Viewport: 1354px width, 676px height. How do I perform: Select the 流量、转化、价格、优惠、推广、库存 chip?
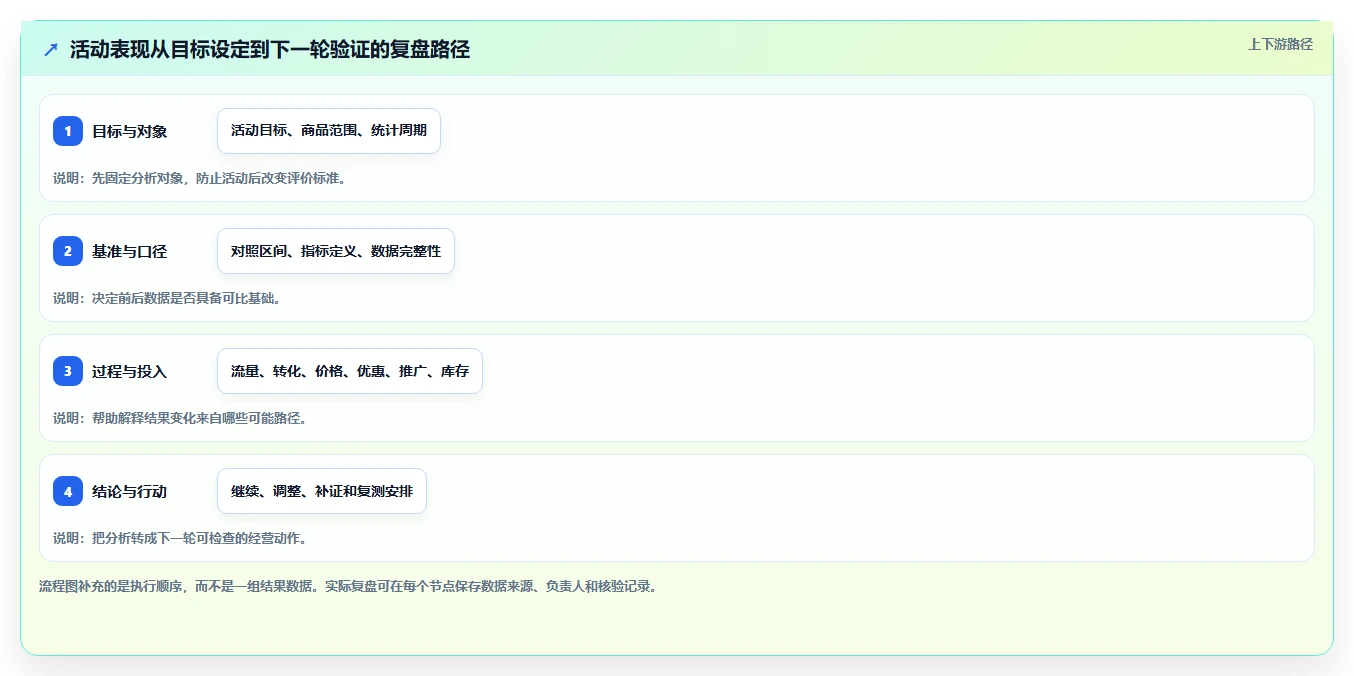(x=350, y=371)
